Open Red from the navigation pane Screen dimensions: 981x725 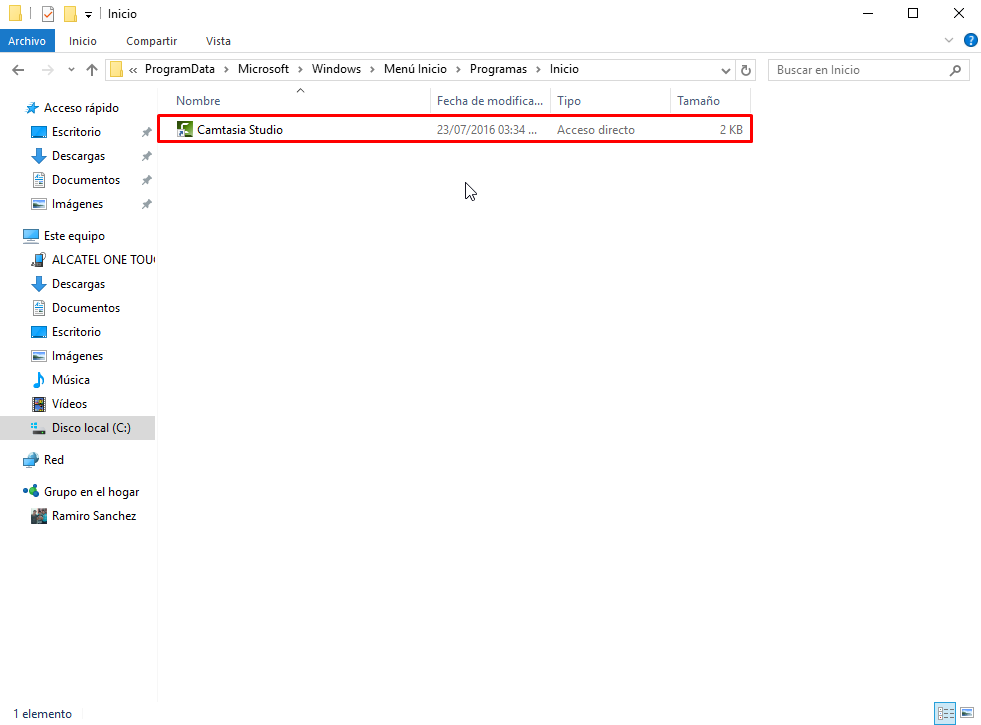point(51,459)
